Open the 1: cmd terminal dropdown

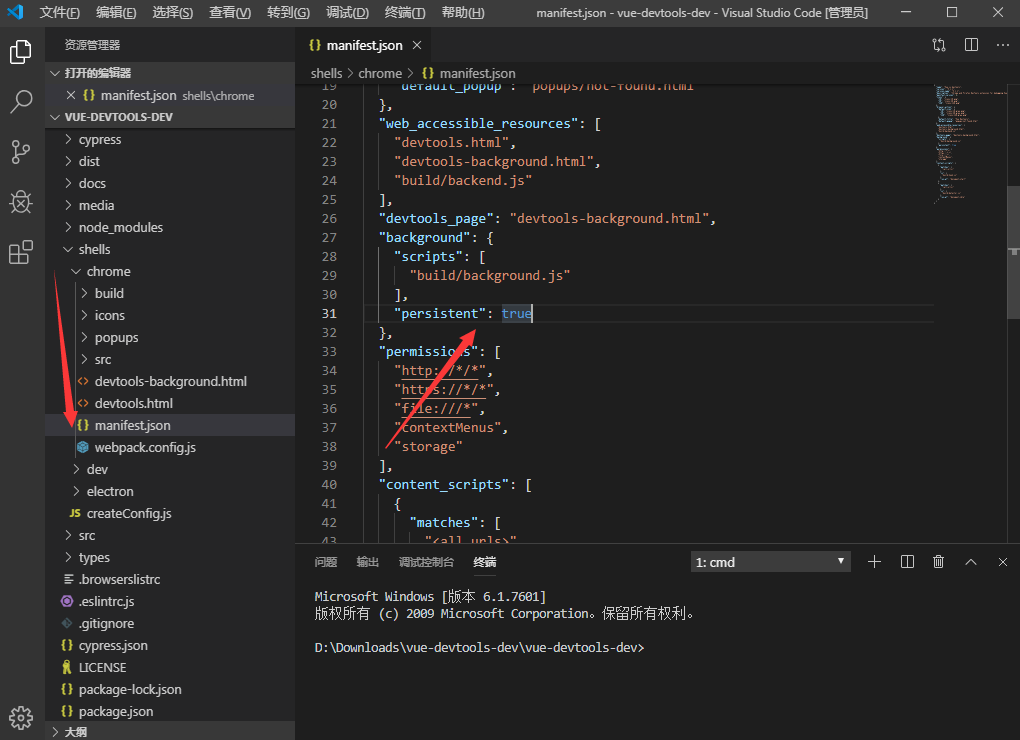770,562
